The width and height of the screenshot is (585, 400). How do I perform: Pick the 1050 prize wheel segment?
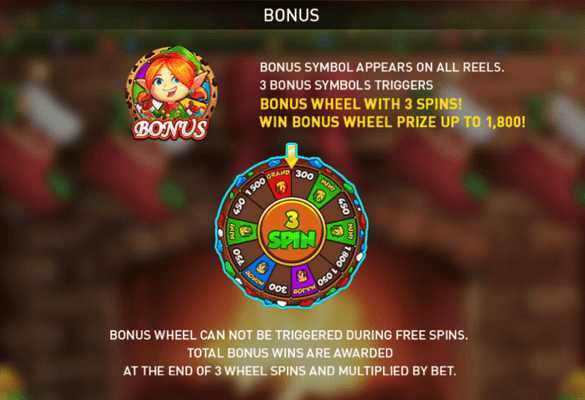[x=327, y=277]
